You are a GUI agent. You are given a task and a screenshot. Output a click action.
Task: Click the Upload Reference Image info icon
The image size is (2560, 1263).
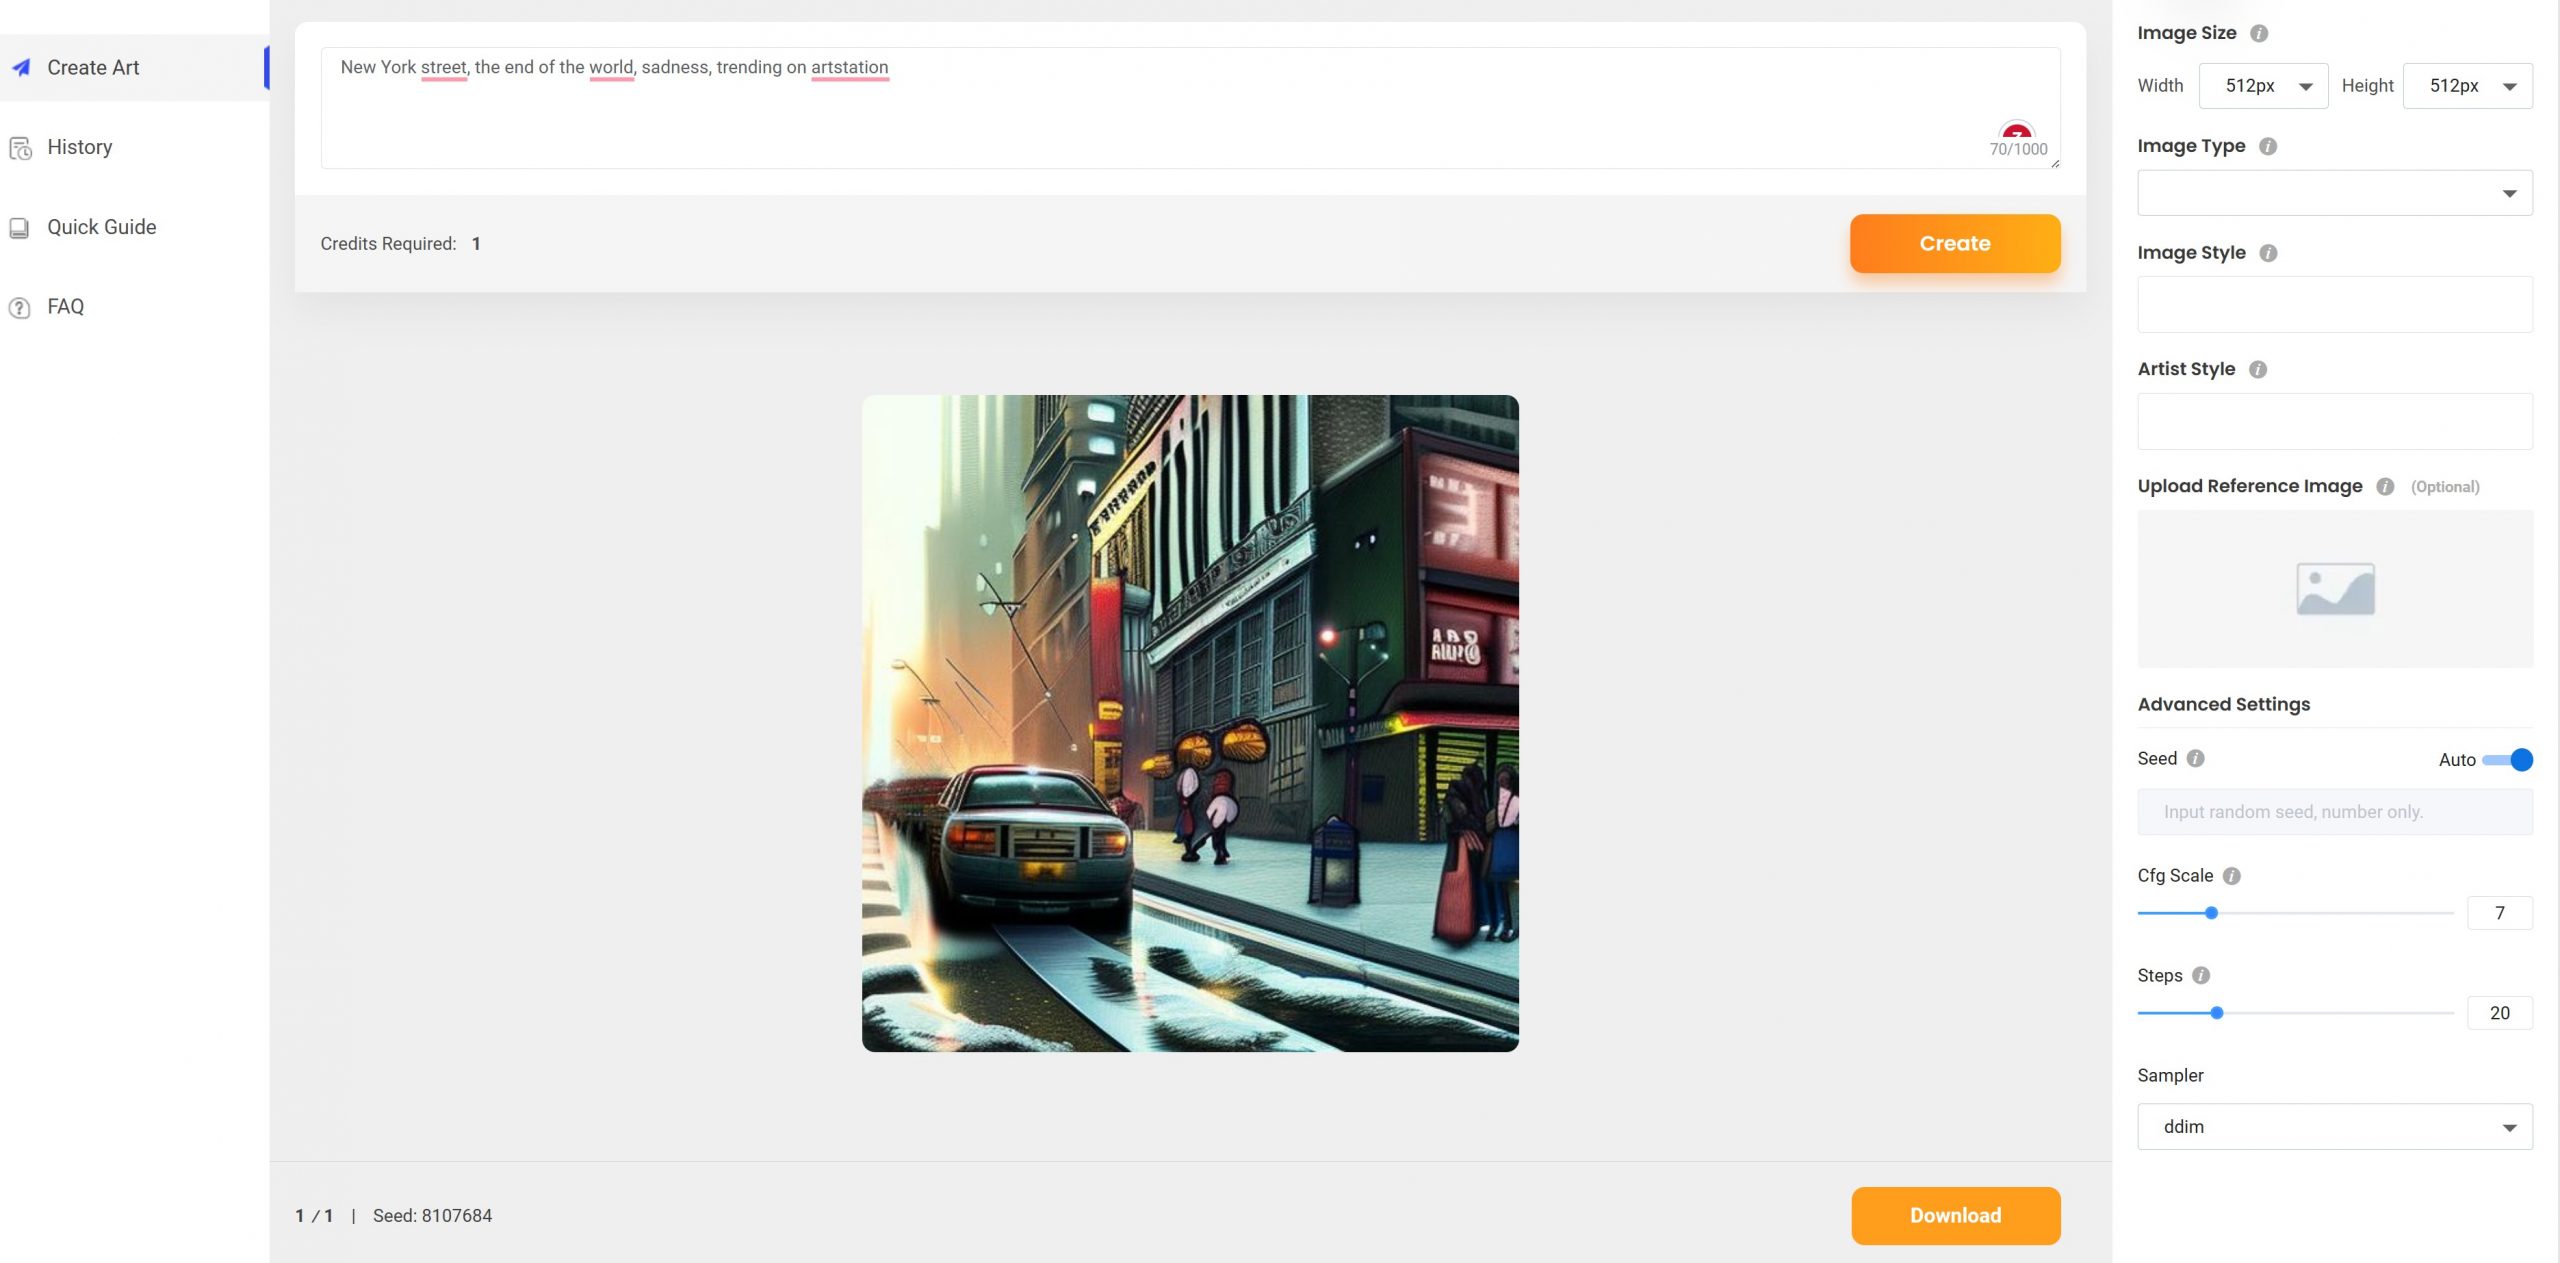pos(2384,487)
